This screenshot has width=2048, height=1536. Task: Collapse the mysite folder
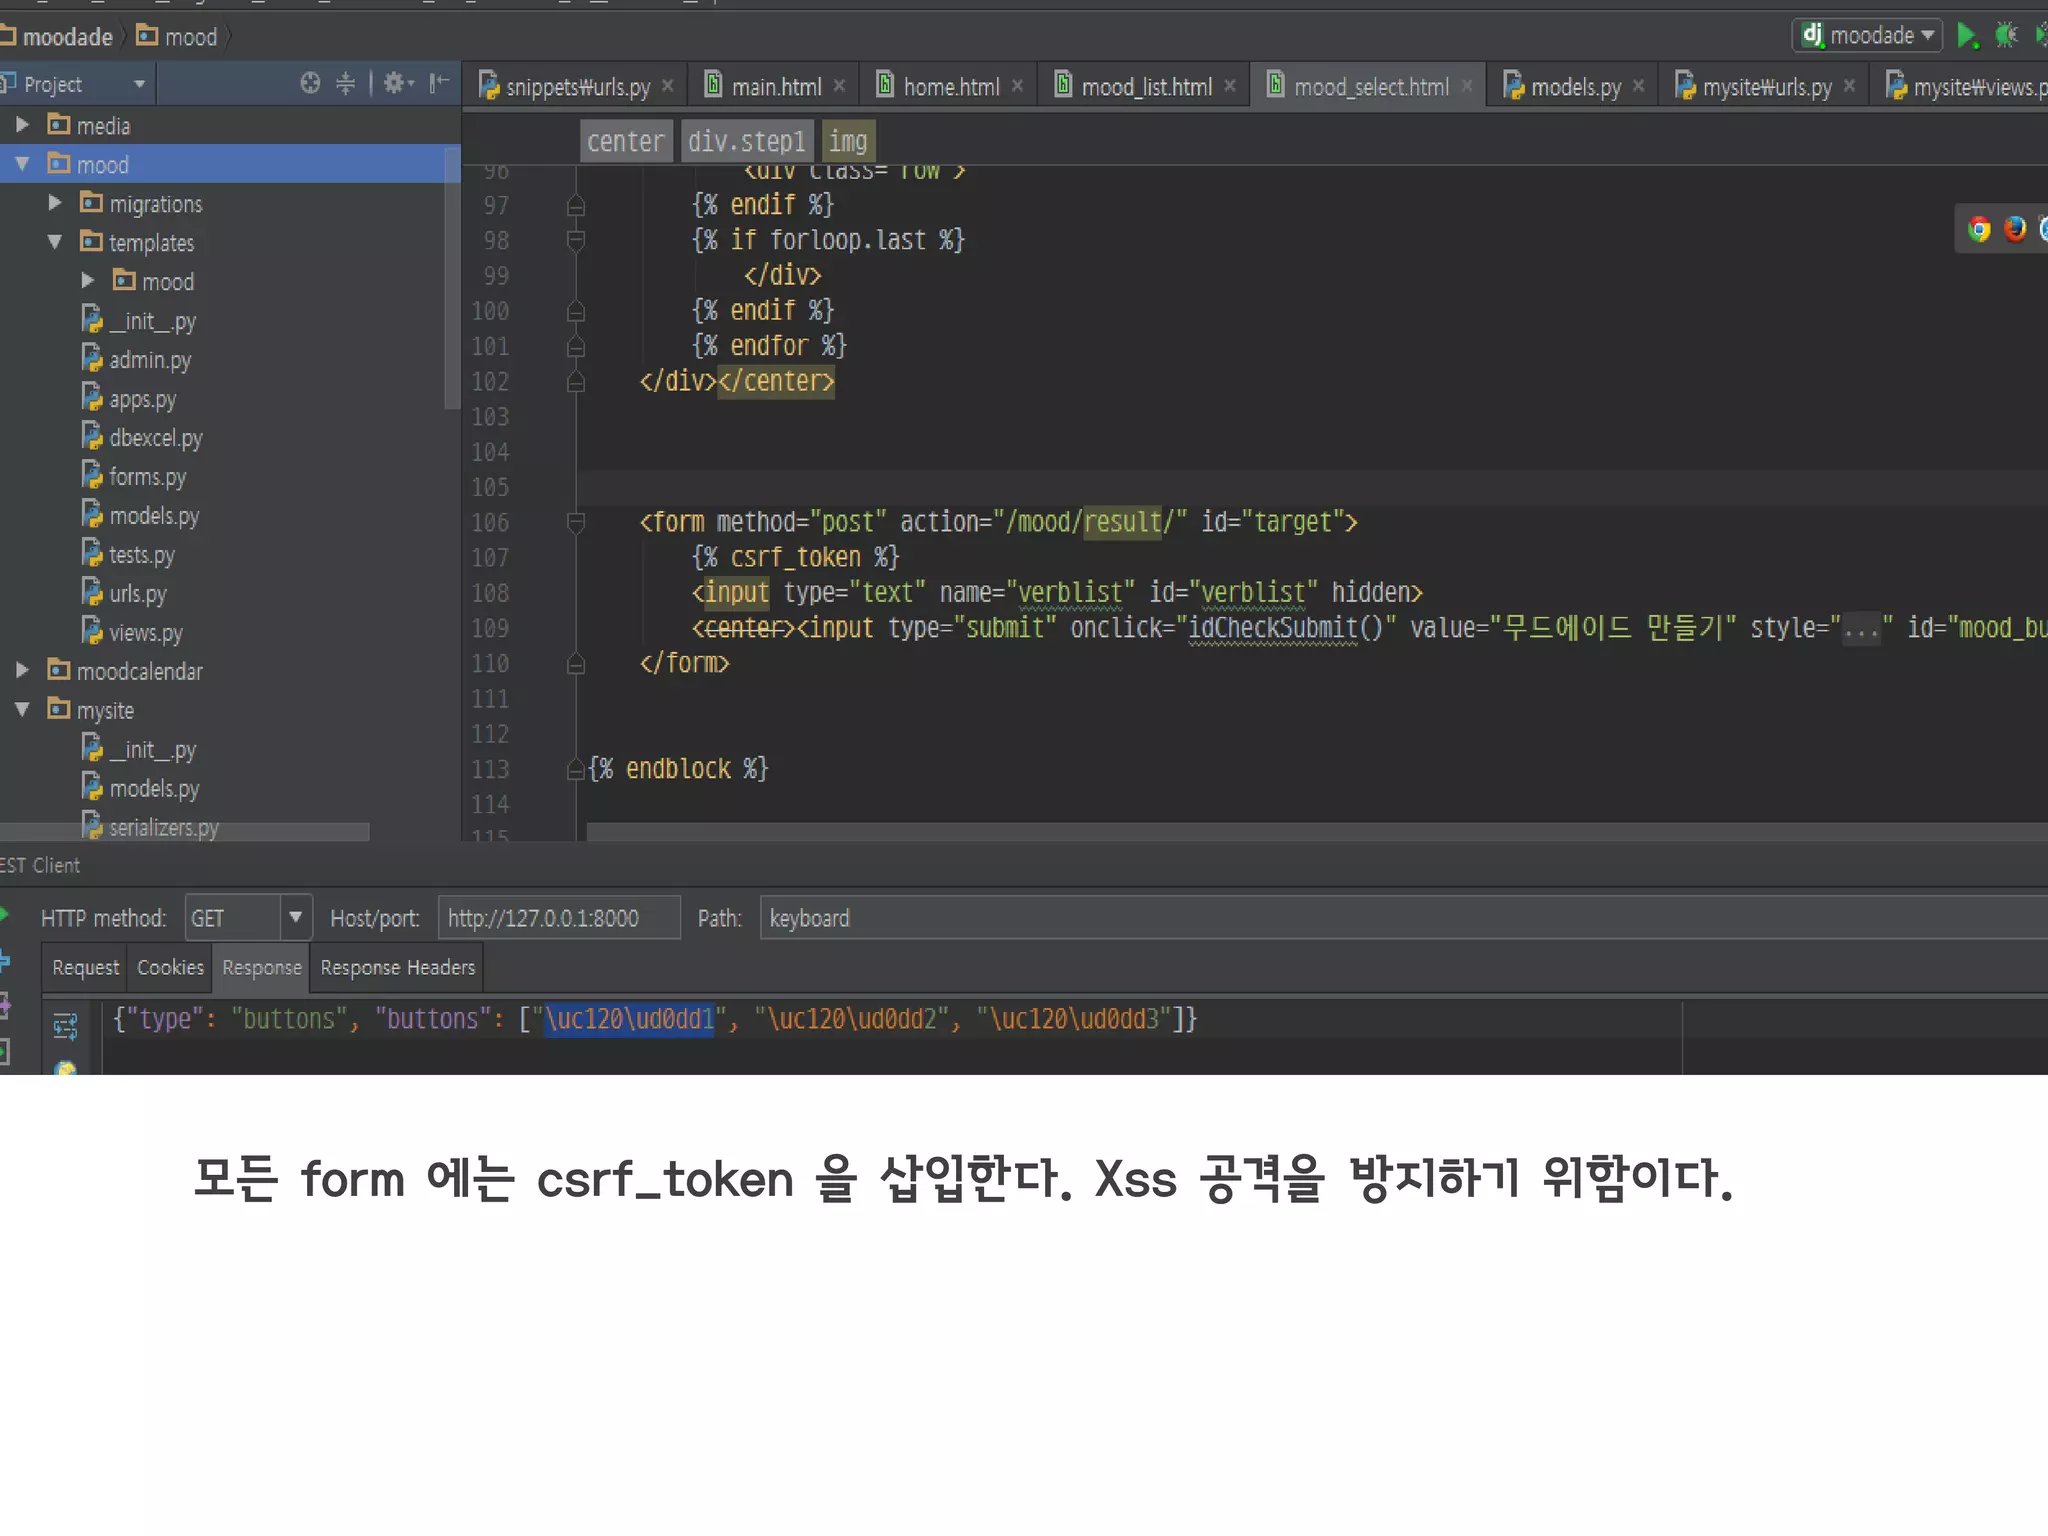22,709
